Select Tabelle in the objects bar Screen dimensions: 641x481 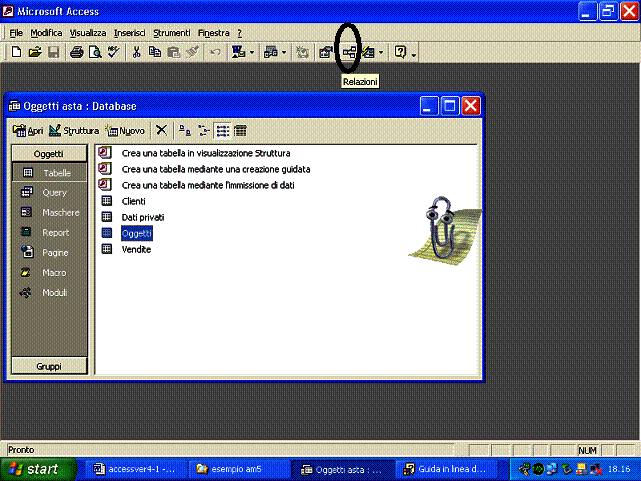49,173
